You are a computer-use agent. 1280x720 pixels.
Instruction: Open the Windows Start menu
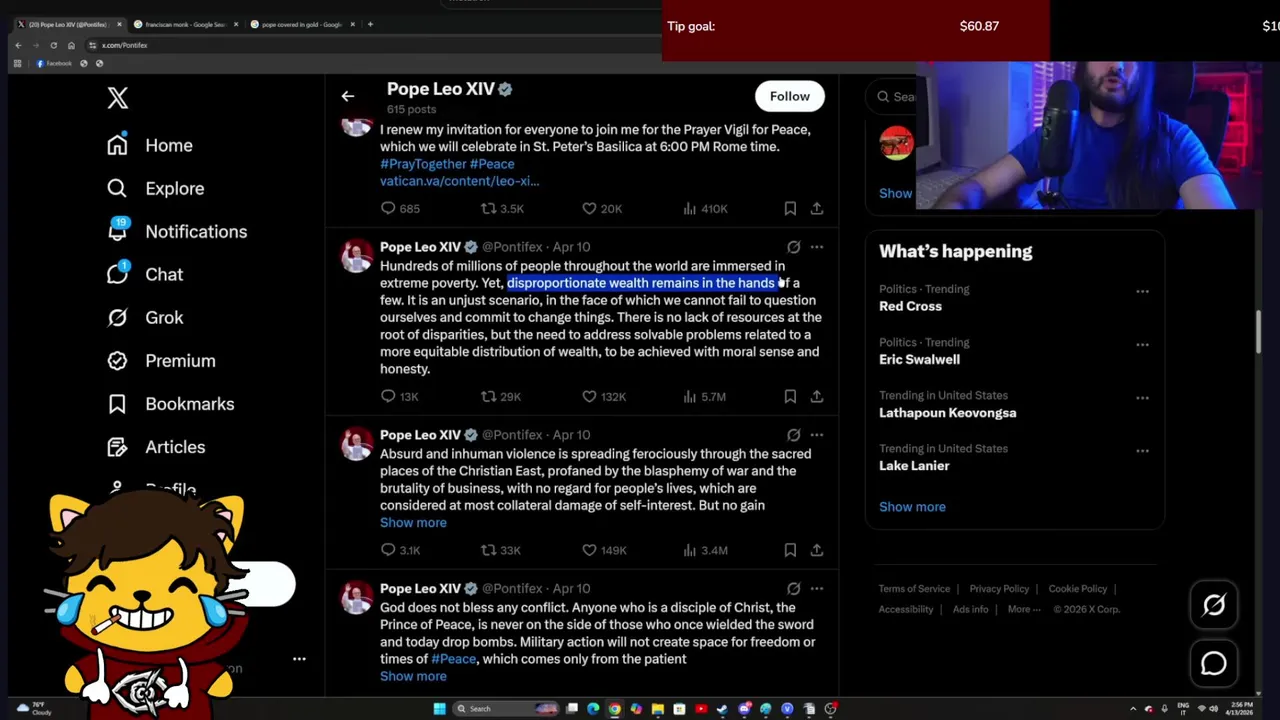(x=439, y=709)
